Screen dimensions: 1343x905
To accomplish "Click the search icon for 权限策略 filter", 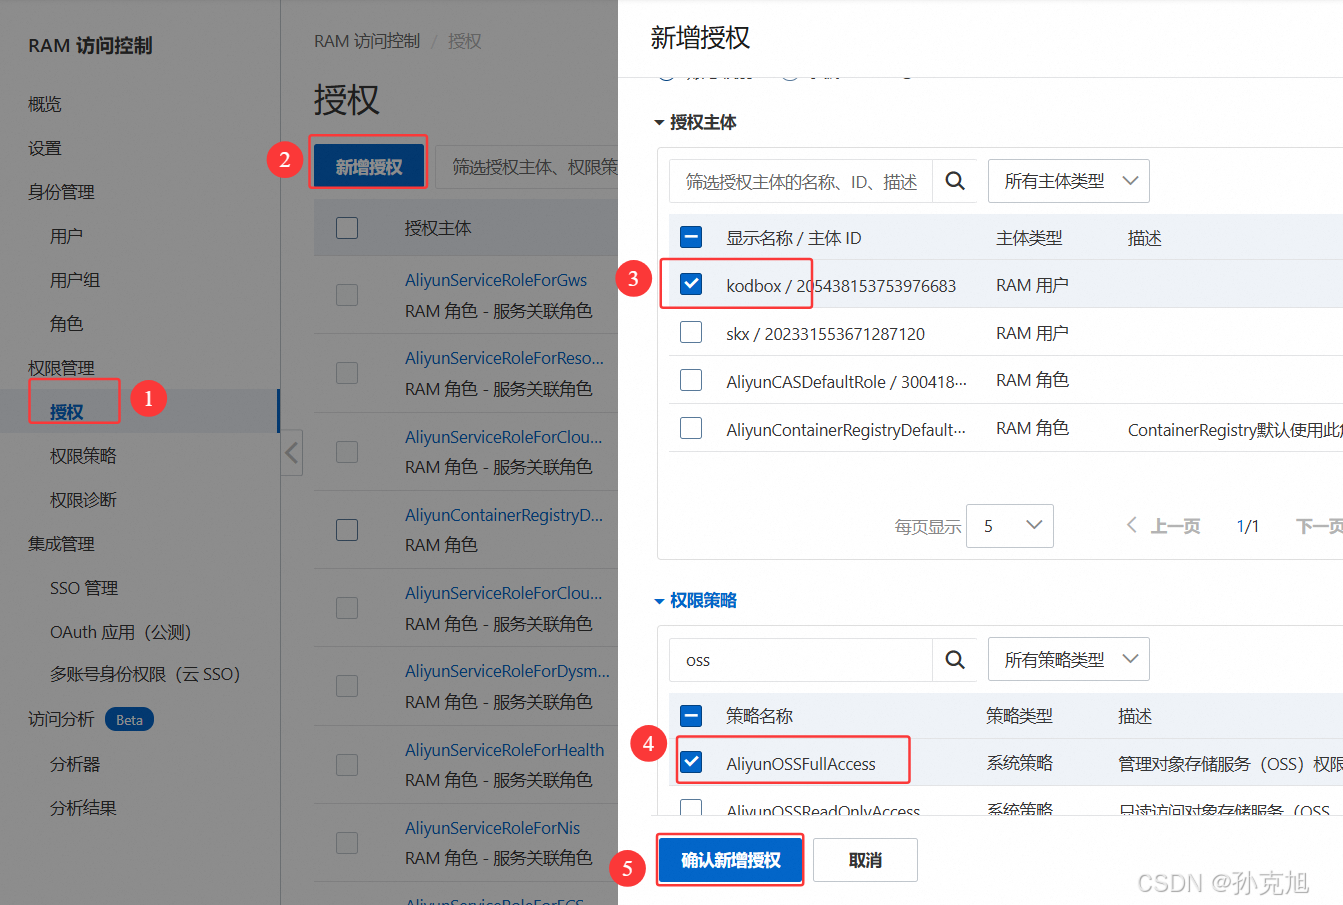I will point(955,660).
